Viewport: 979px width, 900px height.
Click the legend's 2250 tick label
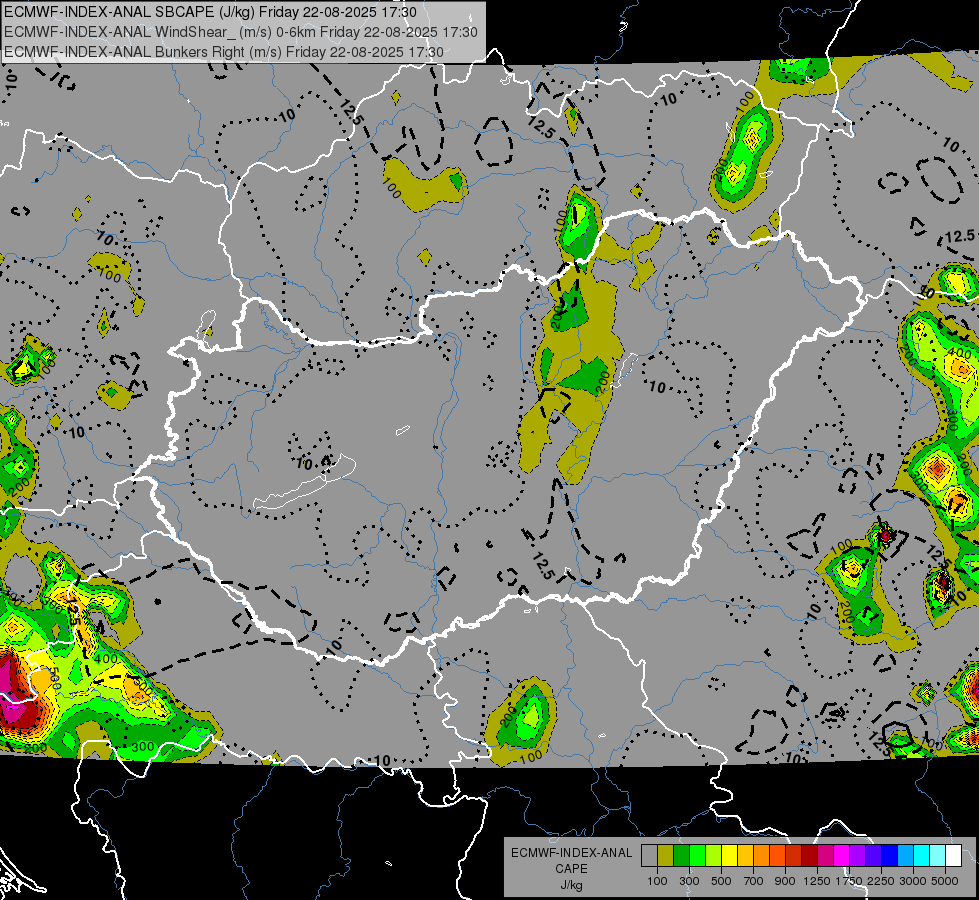(x=881, y=881)
